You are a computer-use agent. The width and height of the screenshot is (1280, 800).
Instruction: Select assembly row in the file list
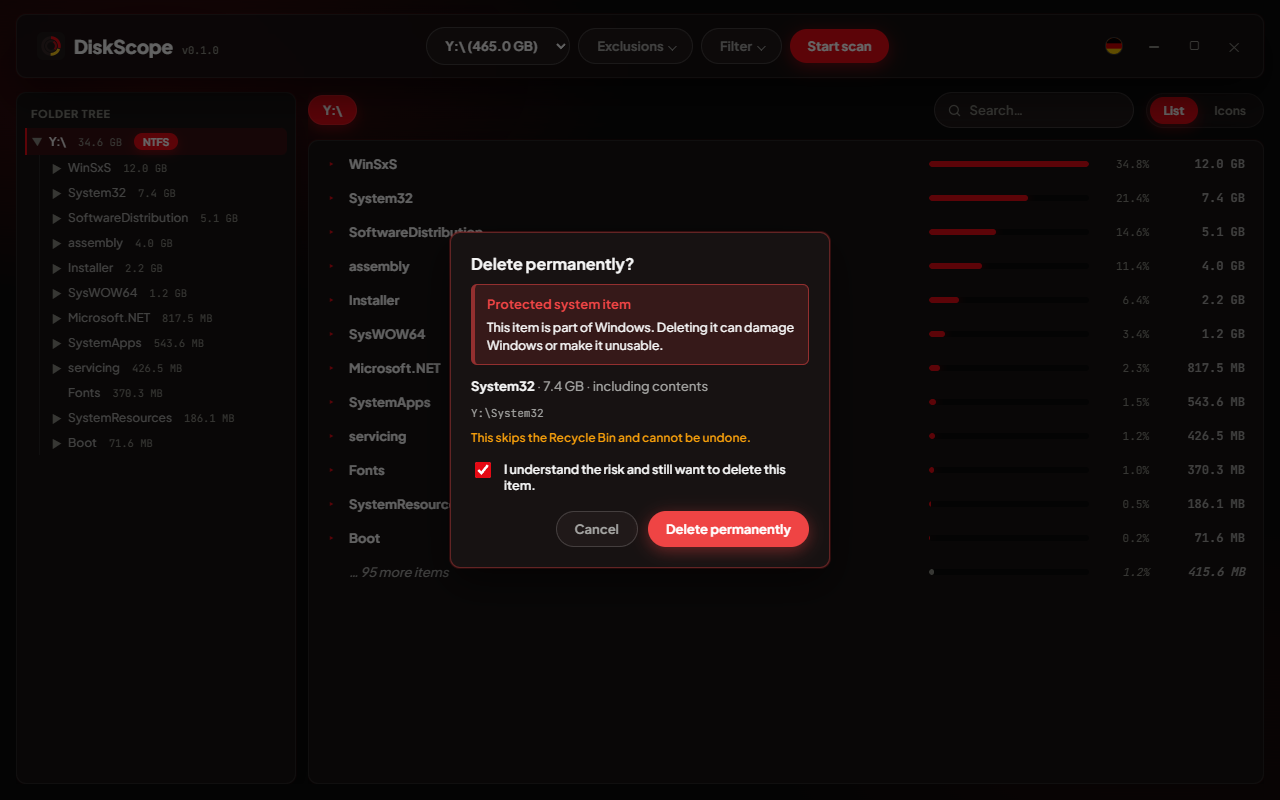pyautogui.click(x=786, y=266)
